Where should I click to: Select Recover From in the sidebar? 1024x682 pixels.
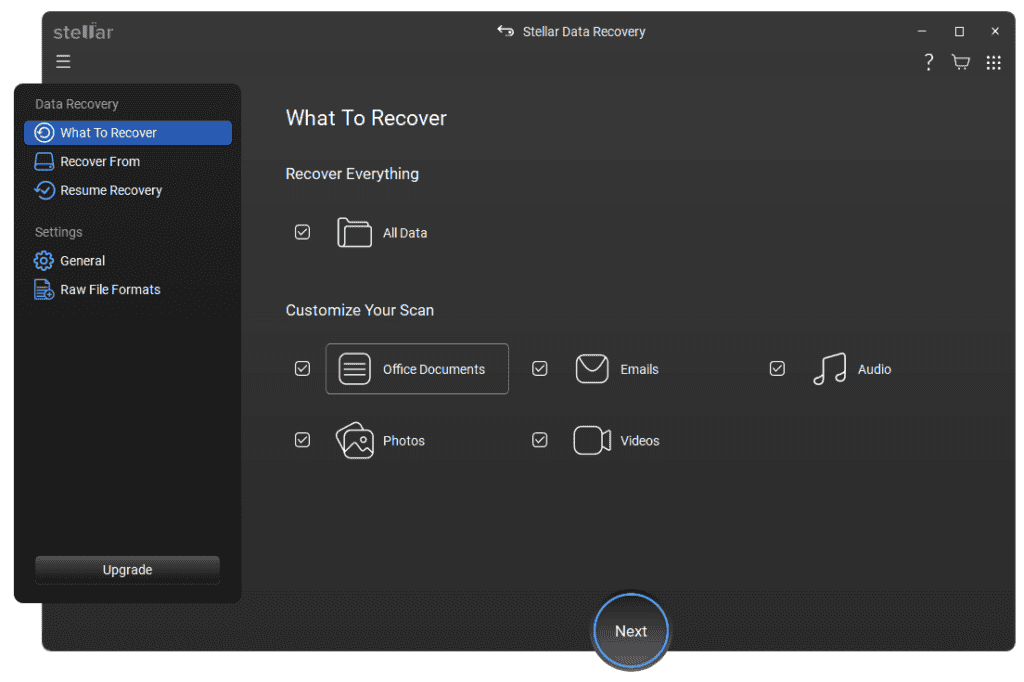tap(100, 161)
